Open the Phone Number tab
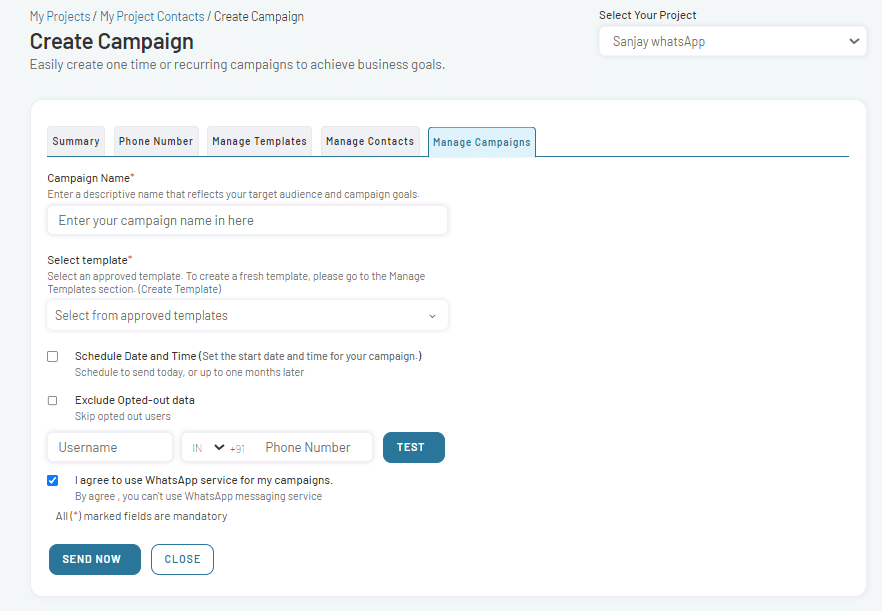Viewport: 882px width, 611px height. point(156,141)
